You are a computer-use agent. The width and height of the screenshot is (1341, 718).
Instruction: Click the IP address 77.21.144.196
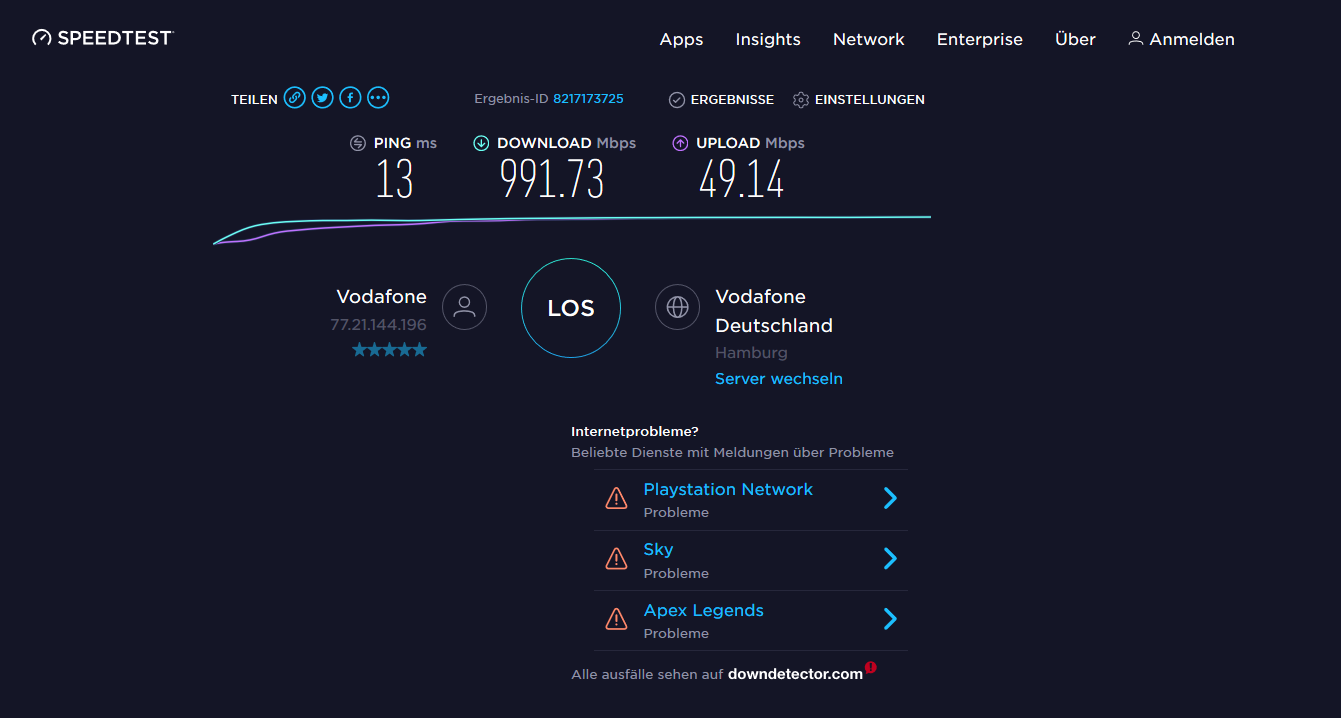[378, 325]
